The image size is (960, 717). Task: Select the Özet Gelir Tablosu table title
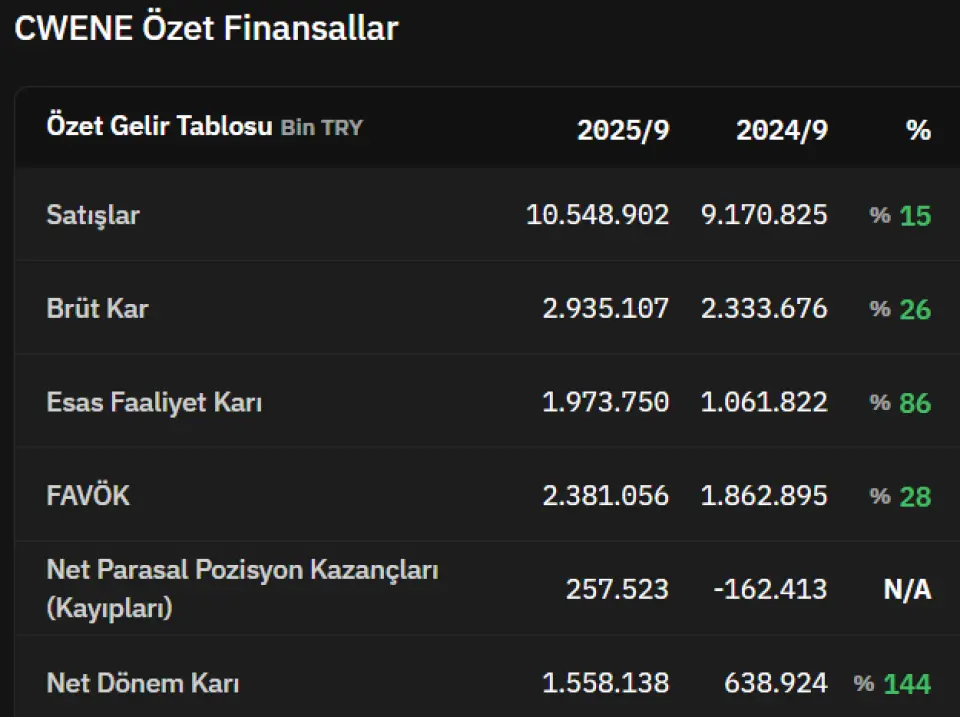point(159,127)
